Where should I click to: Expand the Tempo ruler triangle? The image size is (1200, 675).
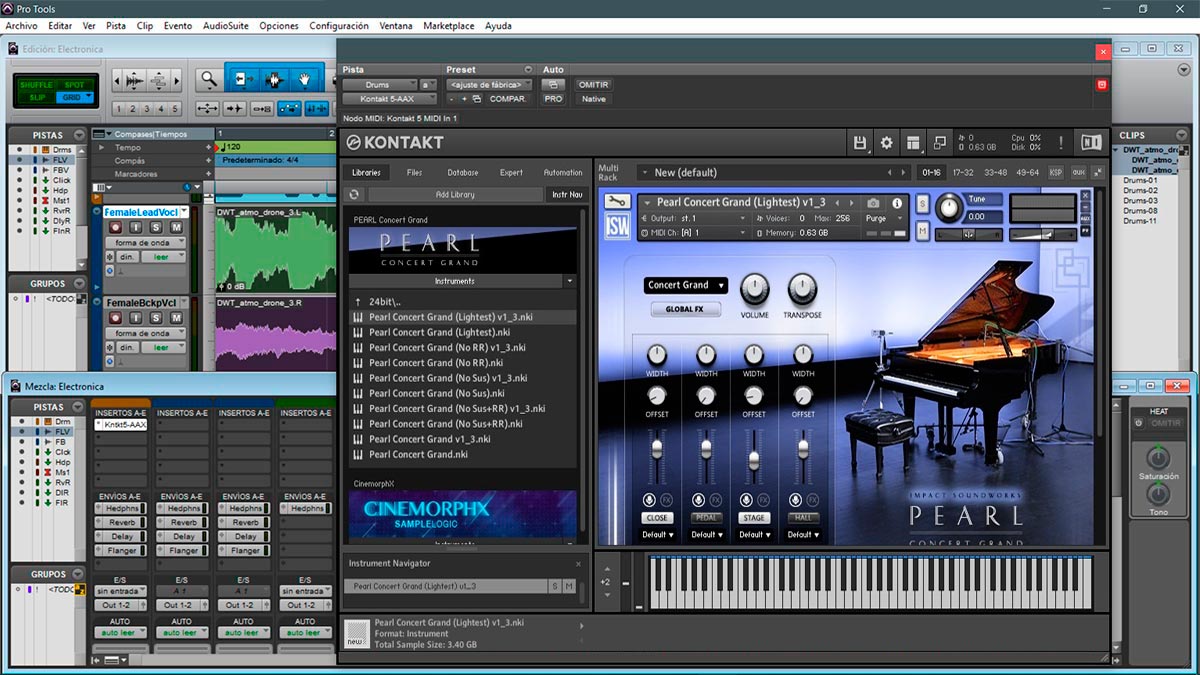coord(100,147)
